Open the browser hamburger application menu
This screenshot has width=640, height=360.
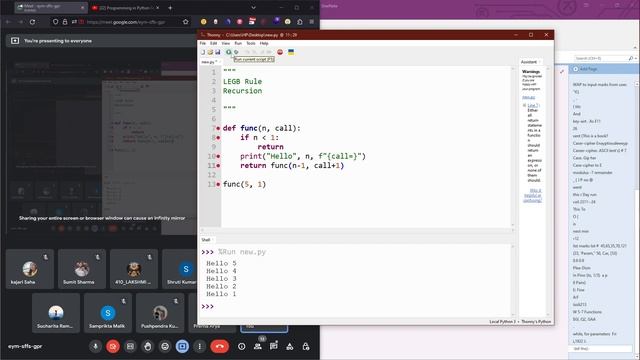(311, 22)
